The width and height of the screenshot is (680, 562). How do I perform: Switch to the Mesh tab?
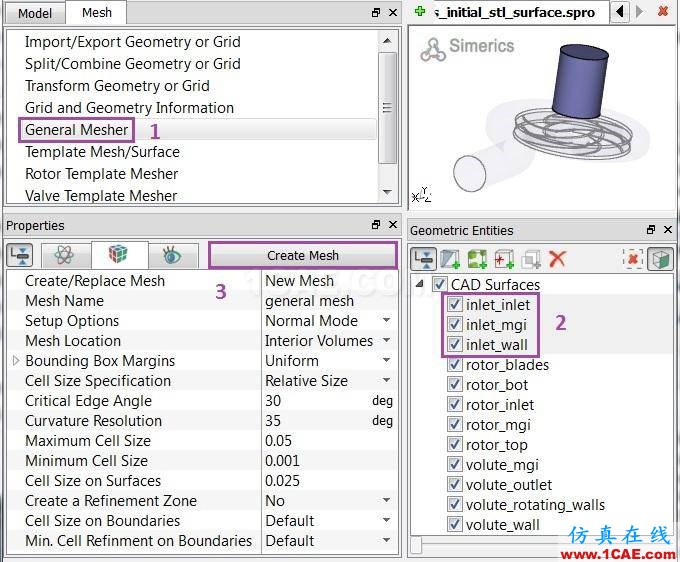pos(97,12)
